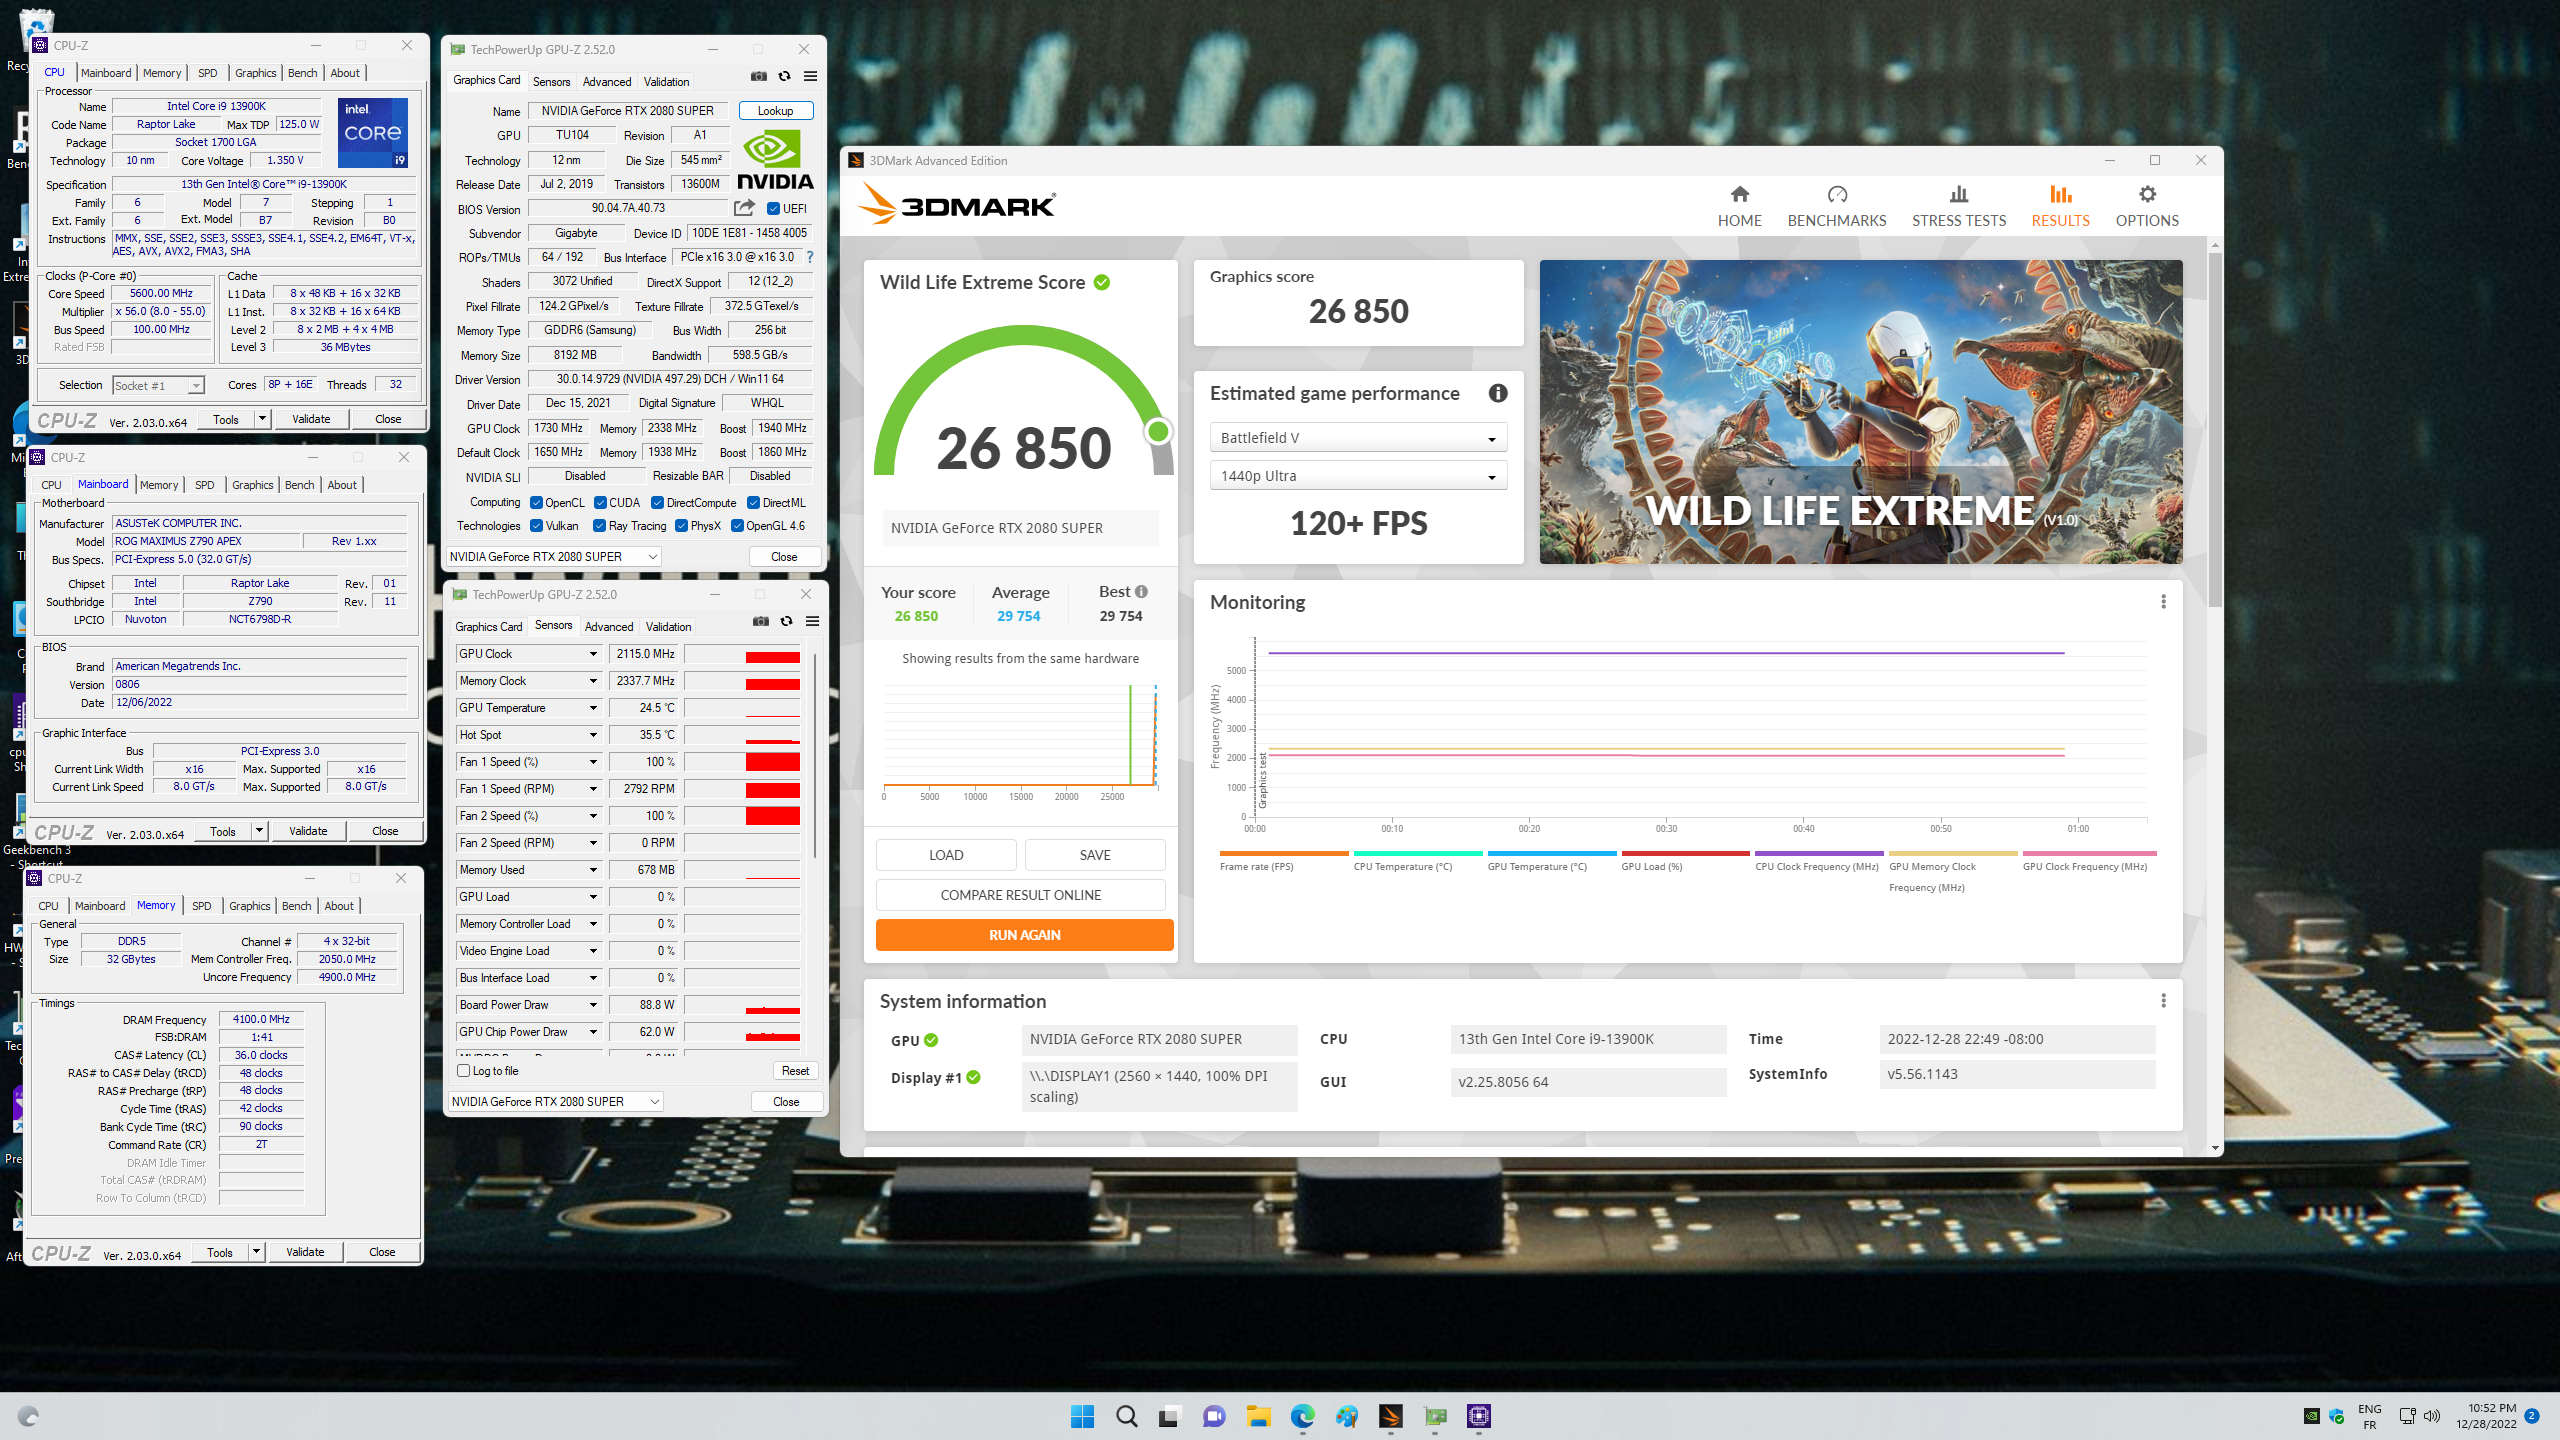Toggle the DirectML checkbox
Screen dimensions: 2560x1440
click(753, 503)
